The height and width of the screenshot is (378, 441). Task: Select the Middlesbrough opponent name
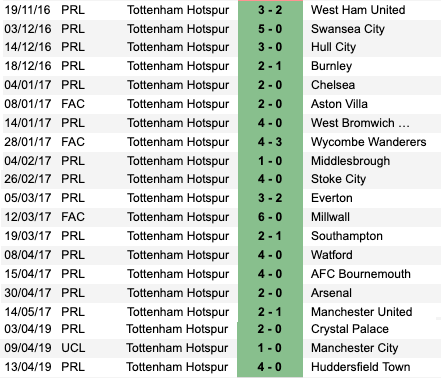tap(350, 161)
